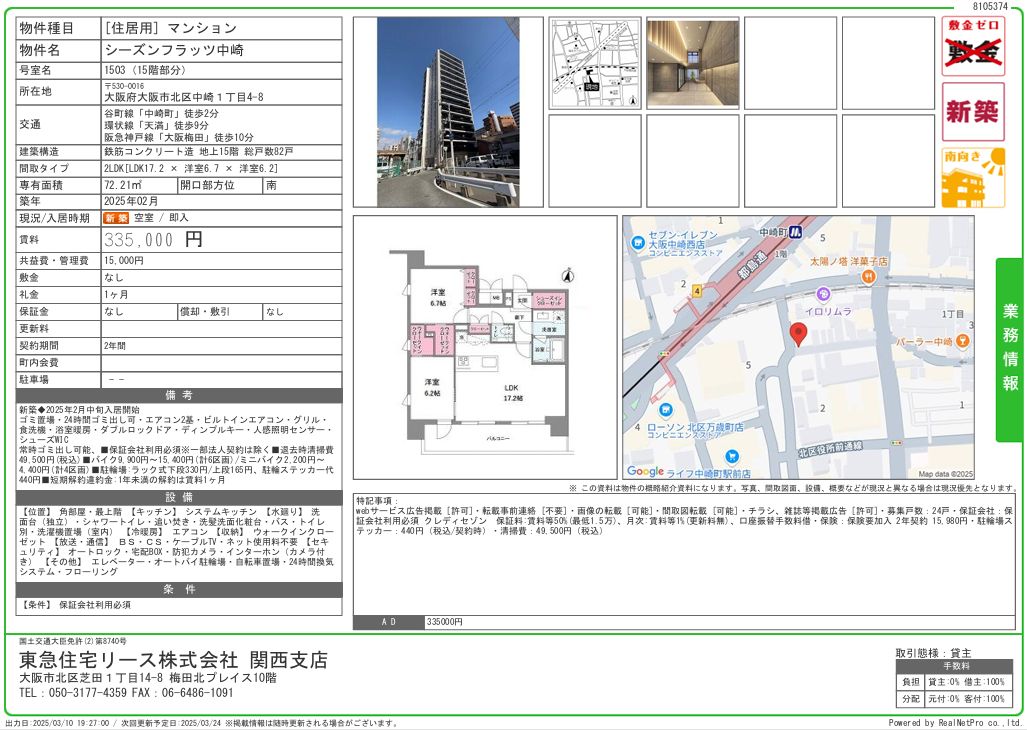This screenshot has width=1027, height=730.
Task: Click the 南向き sun badge icon
Action: (x=973, y=177)
